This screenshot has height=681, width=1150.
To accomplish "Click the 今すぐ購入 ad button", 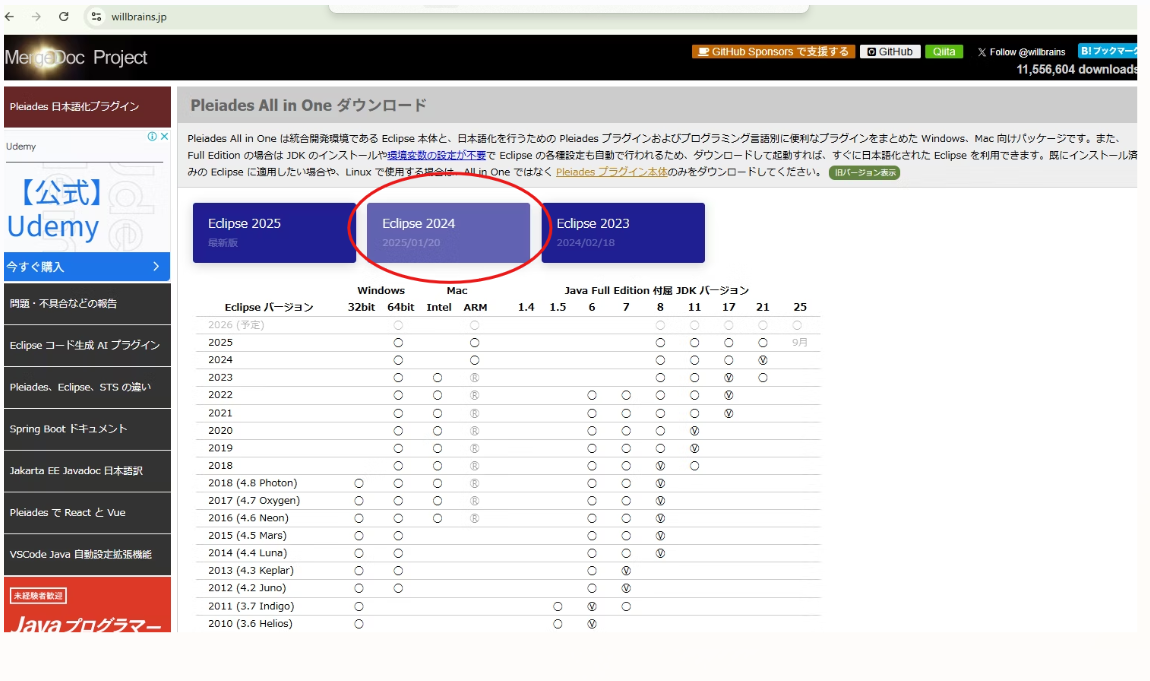I will point(87,267).
